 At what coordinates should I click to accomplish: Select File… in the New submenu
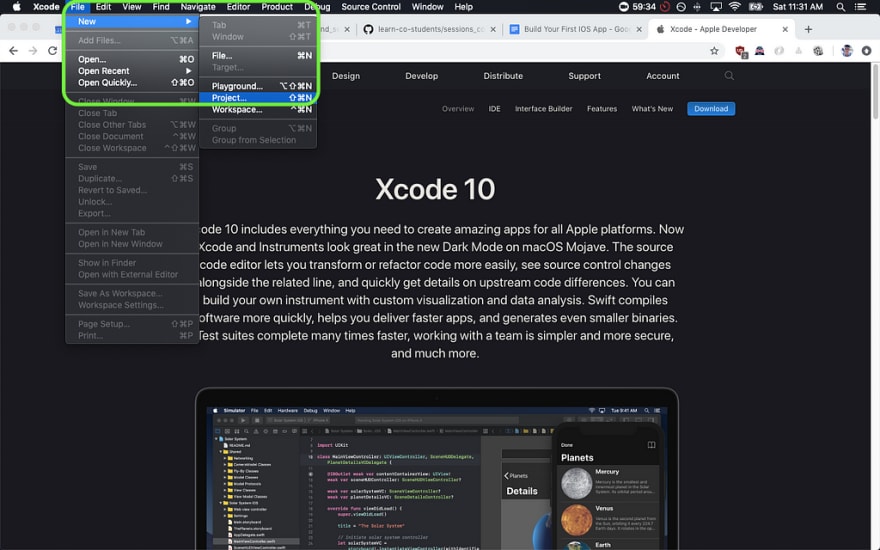click(x=258, y=56)
